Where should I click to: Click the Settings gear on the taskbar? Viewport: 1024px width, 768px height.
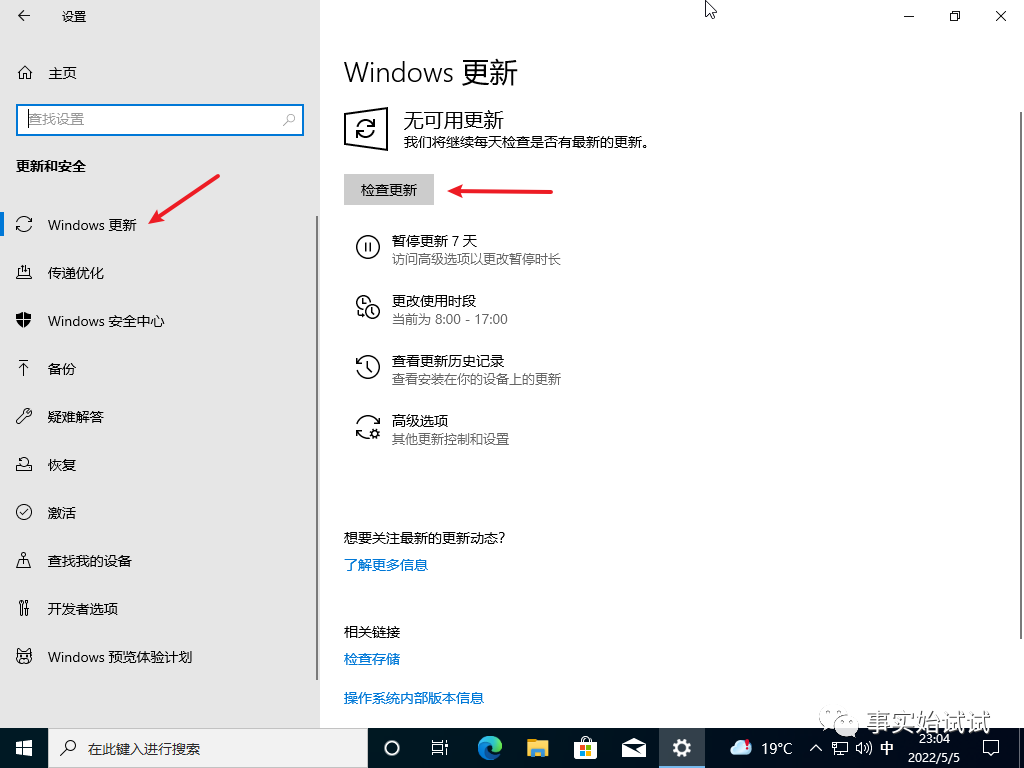pyautogui.click(x=682, y=748)
